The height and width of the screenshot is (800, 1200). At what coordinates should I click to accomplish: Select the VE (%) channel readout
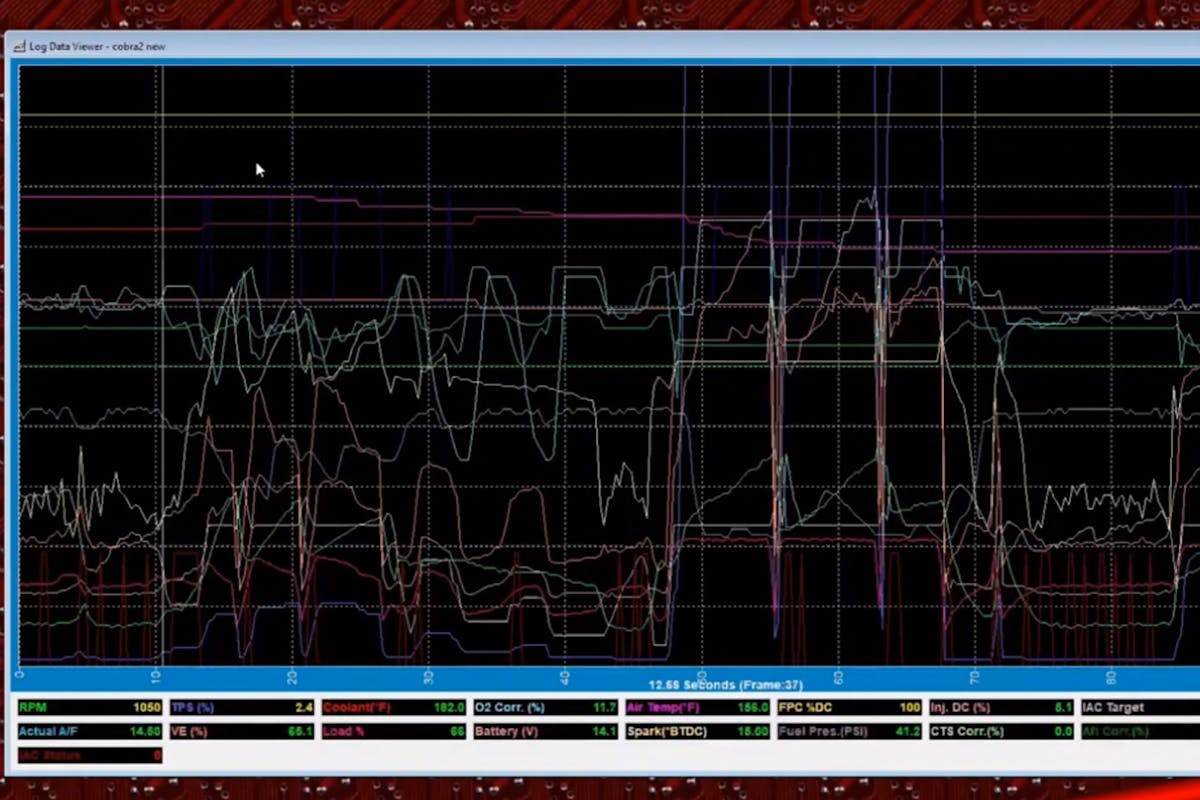click(x=241, y=731)
